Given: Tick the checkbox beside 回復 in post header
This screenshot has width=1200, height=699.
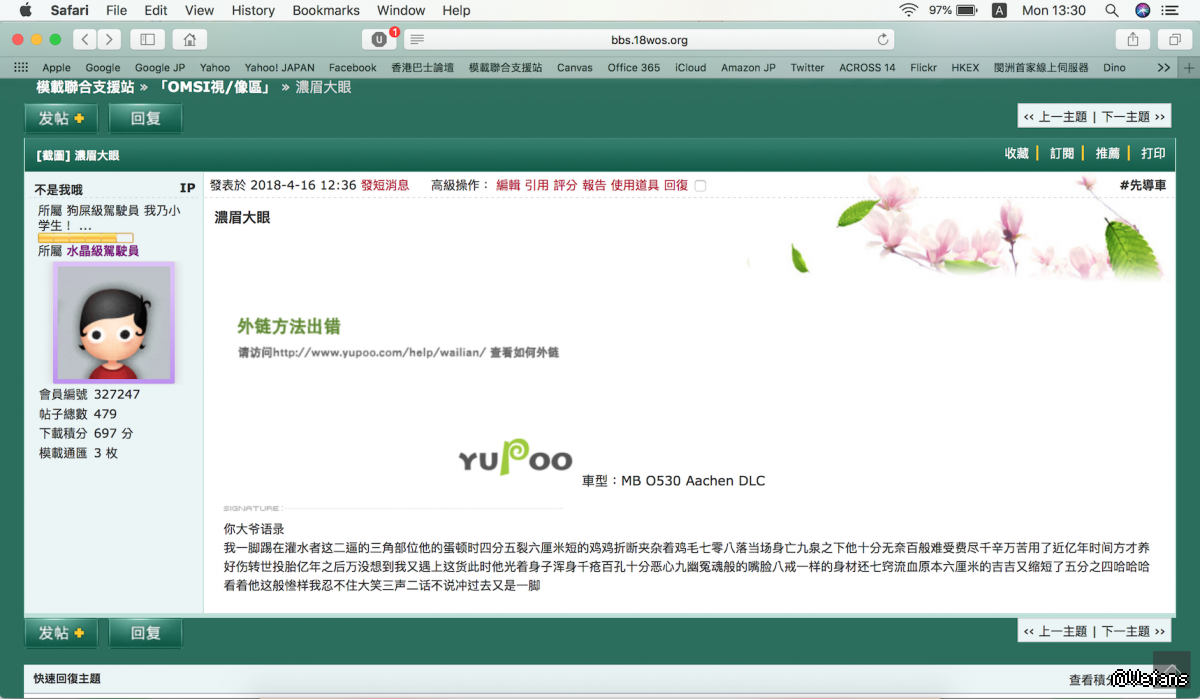Looking at the screenshot, I should pyautogui.click(x=700, y=186).
